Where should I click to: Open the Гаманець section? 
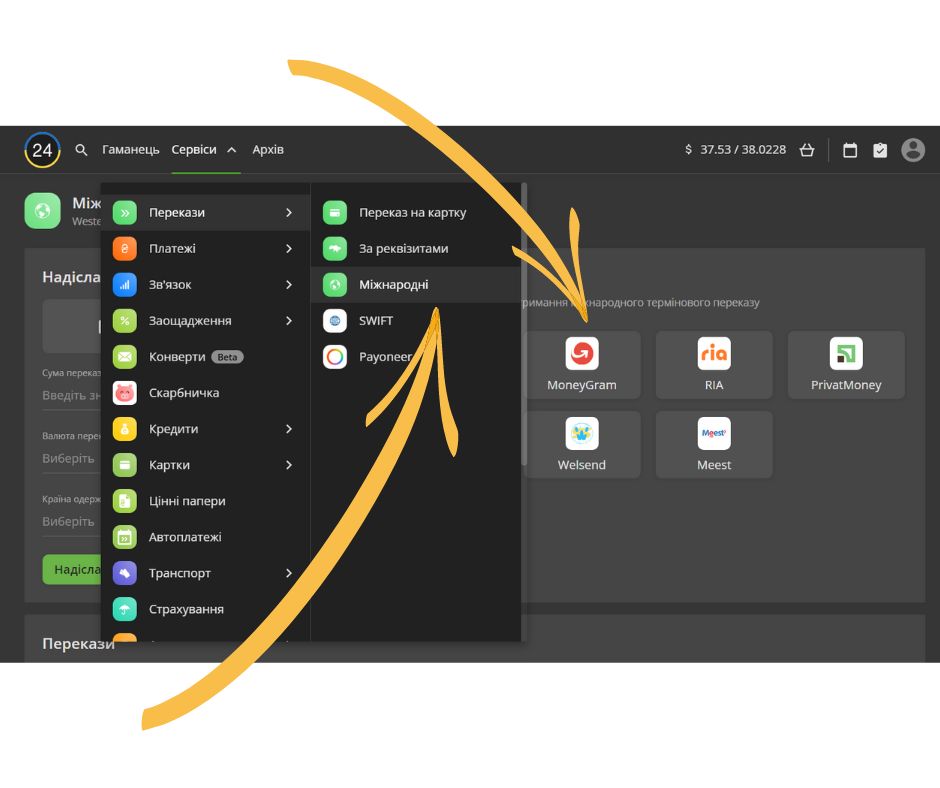click(131, 150)
